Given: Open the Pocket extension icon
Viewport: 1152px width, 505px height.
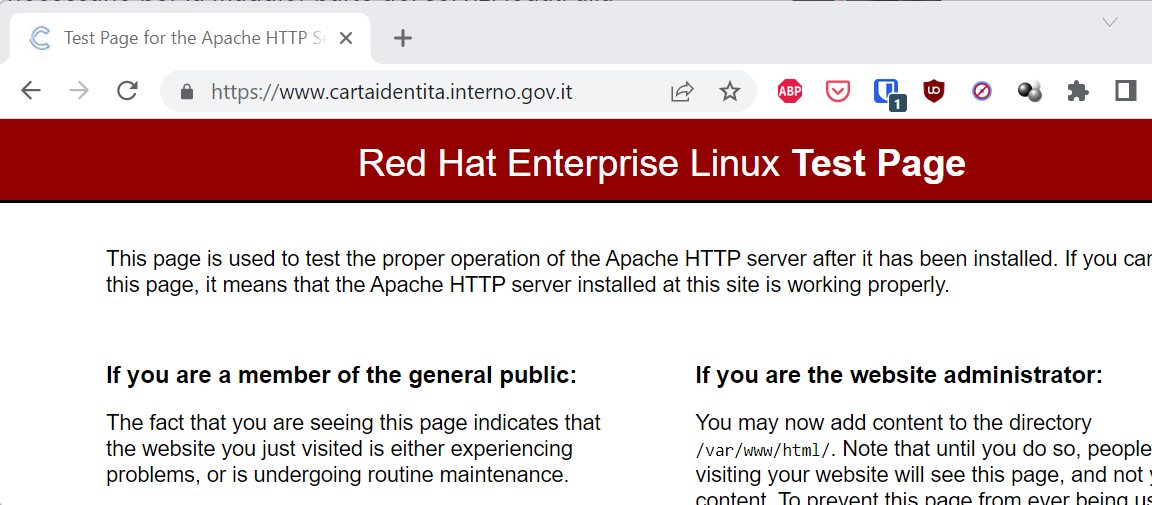Looking at the screenshot, I should point(838,91).
